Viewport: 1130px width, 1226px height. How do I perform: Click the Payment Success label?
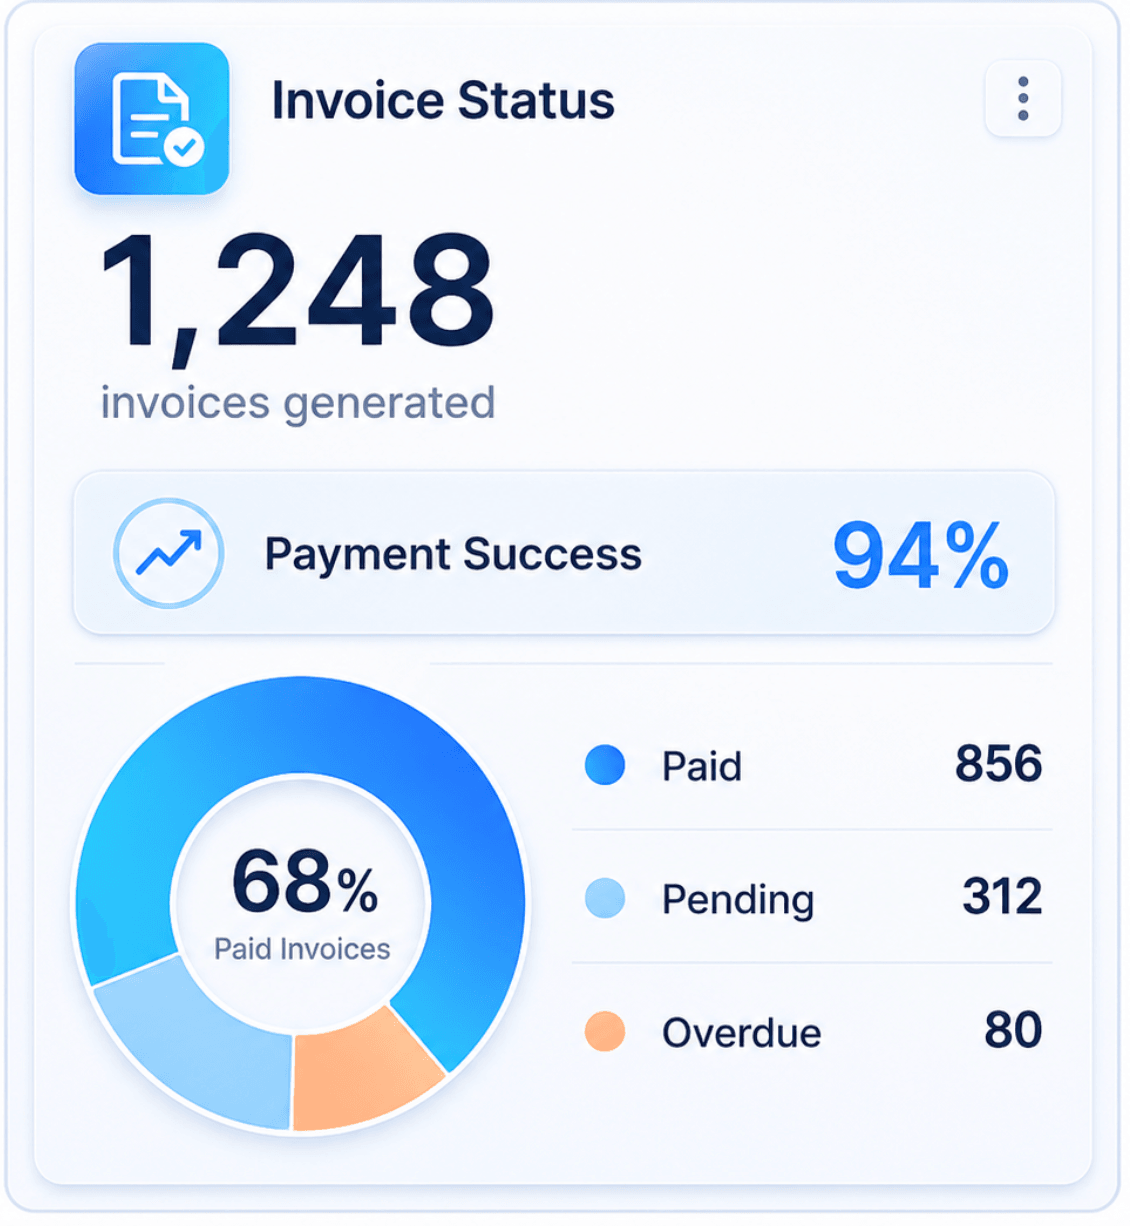pyautogui.click(x=453, y=554)
